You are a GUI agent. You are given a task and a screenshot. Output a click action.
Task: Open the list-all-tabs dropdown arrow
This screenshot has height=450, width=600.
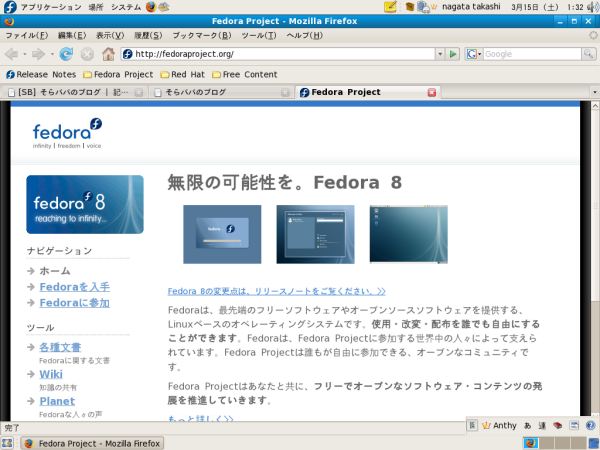[x=594, y=92]
